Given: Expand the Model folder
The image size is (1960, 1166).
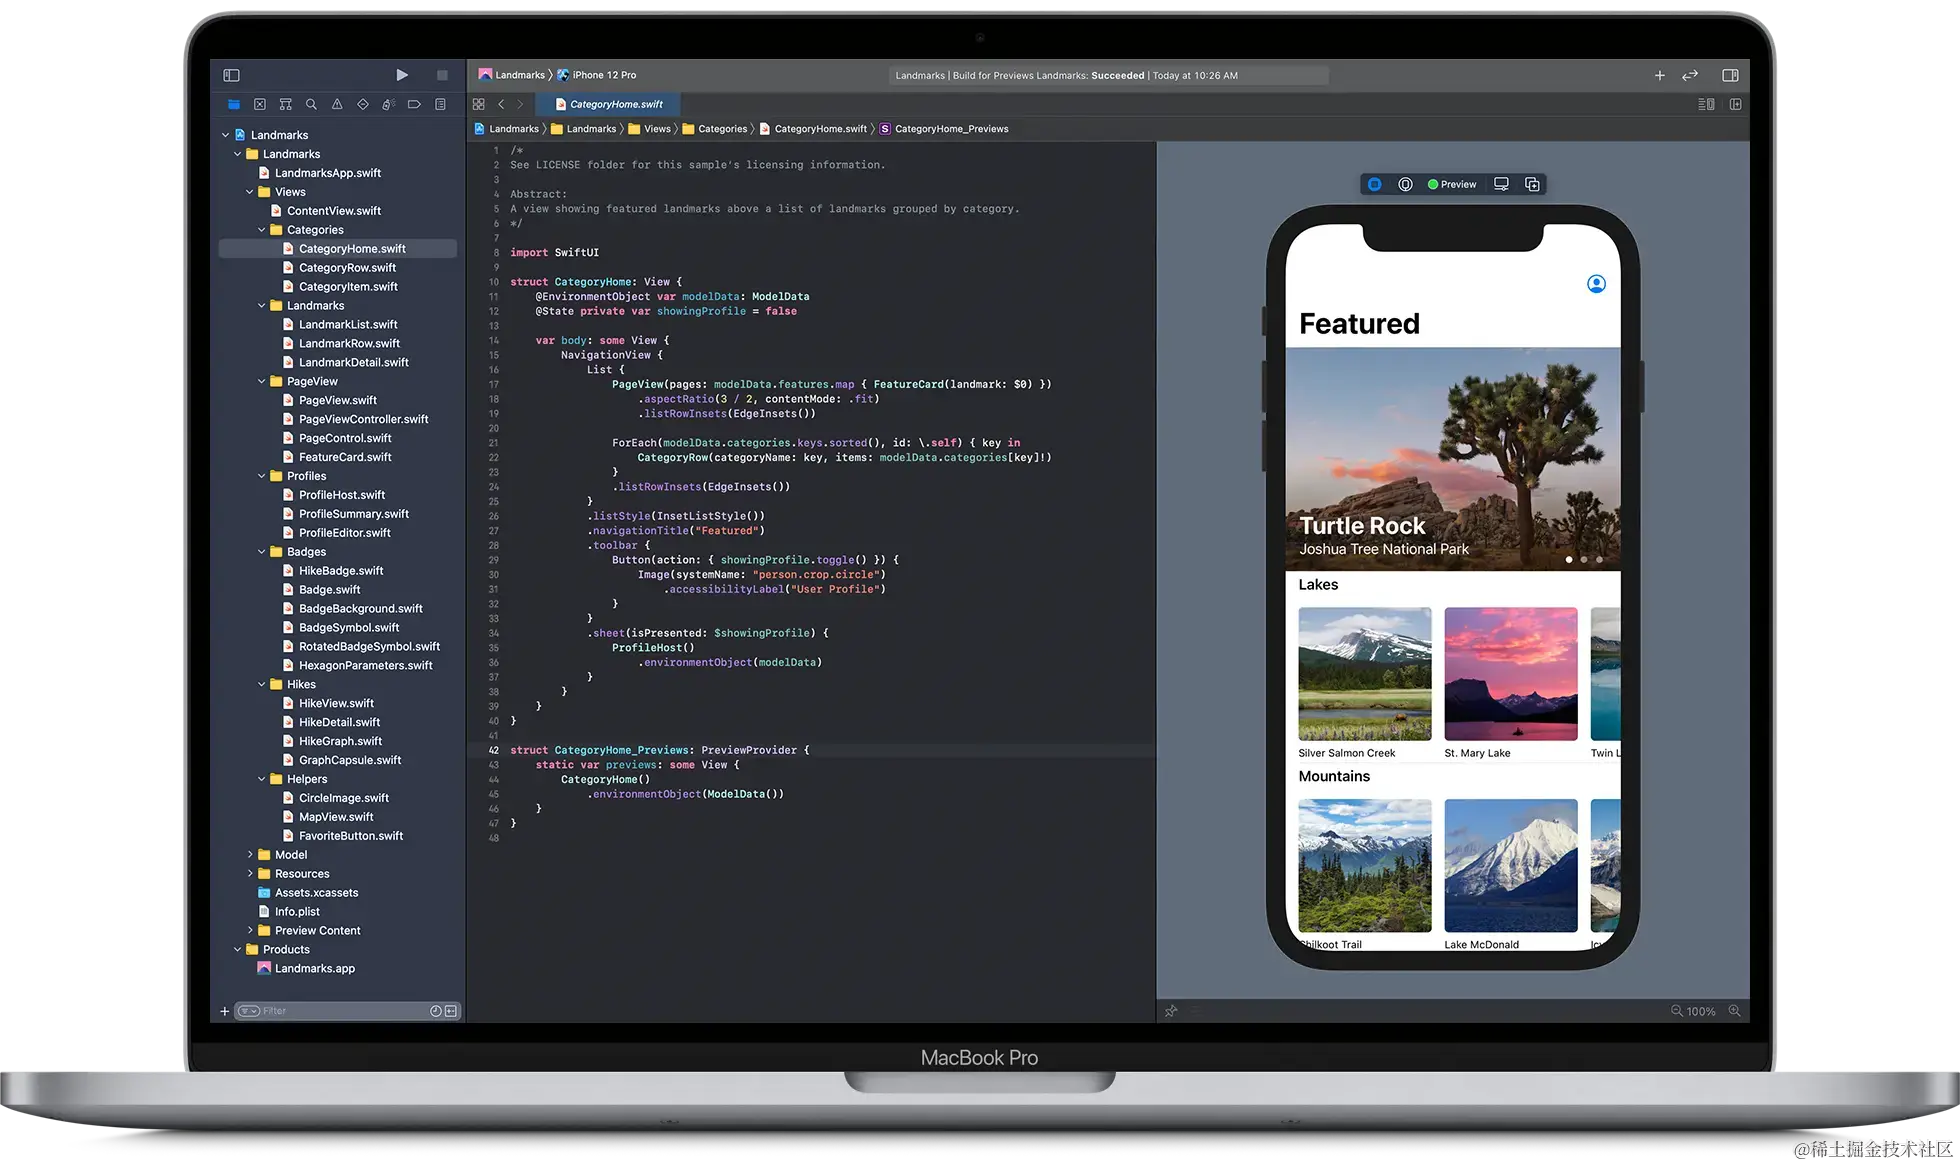Looking at the screenshot, I should (250, 855).
